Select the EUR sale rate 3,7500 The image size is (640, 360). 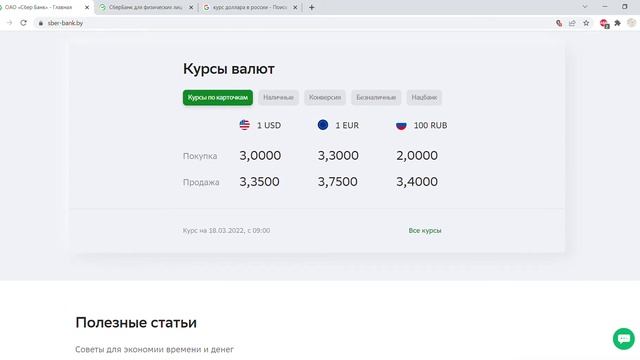coord(338,182)
